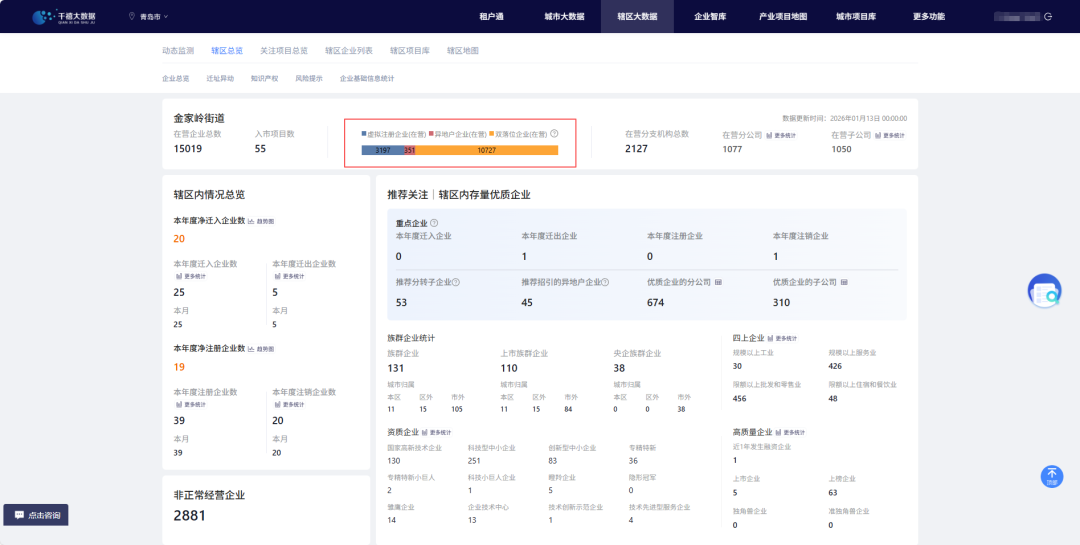The image size is (1080, 545).
Task: Open the 企业智库 nav menu
Action: tap(710, 17)
